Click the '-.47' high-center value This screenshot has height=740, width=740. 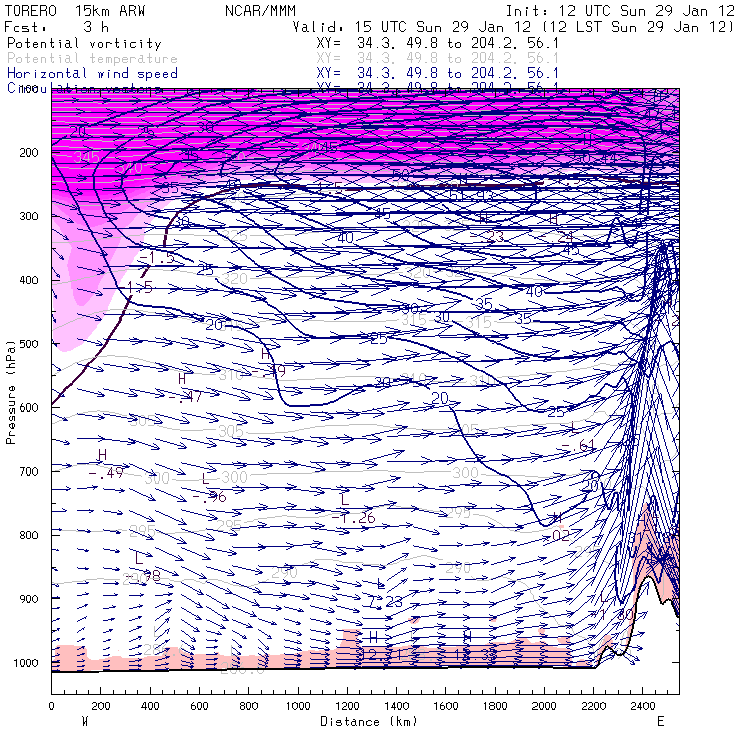point(185,397)
